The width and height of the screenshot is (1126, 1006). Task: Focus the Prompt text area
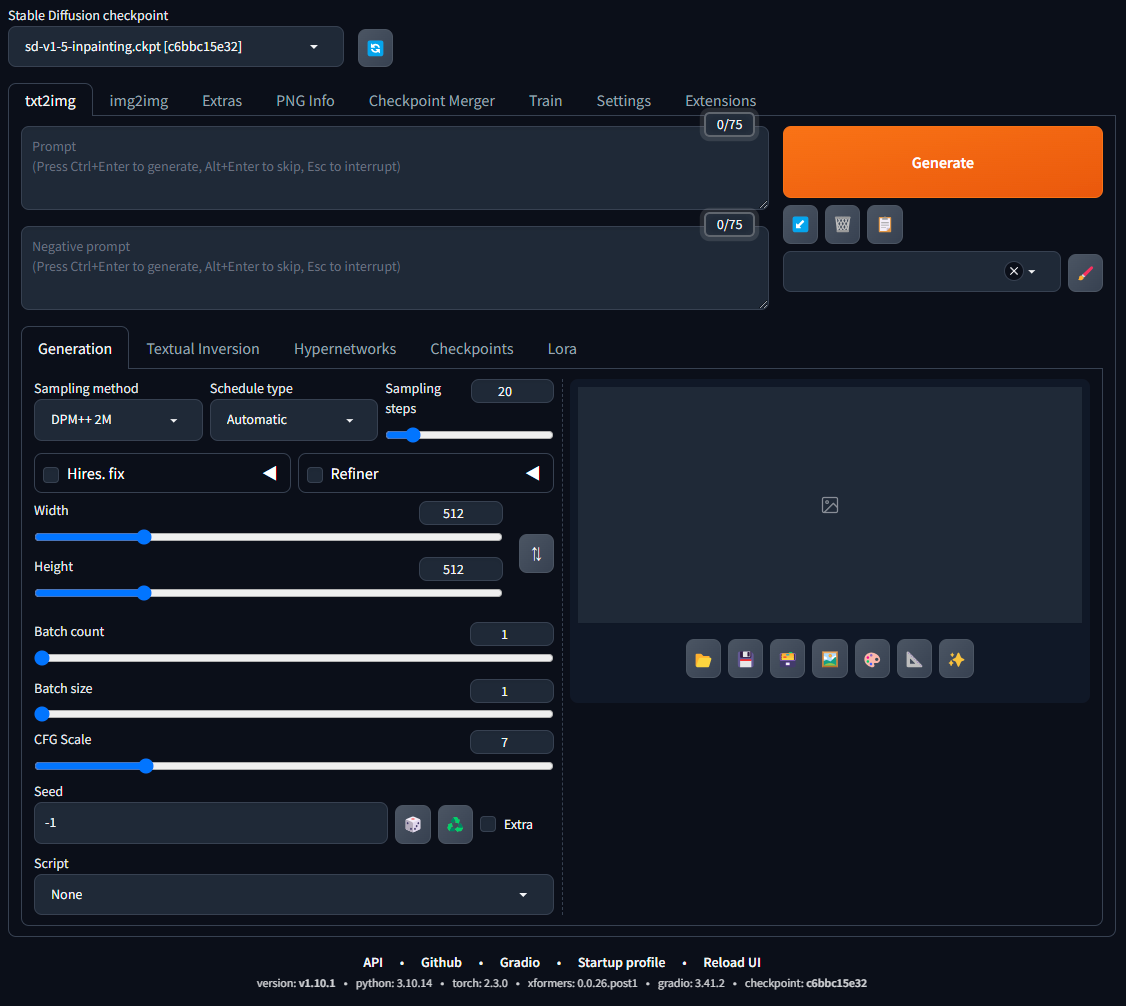click(x=395, y=168)
